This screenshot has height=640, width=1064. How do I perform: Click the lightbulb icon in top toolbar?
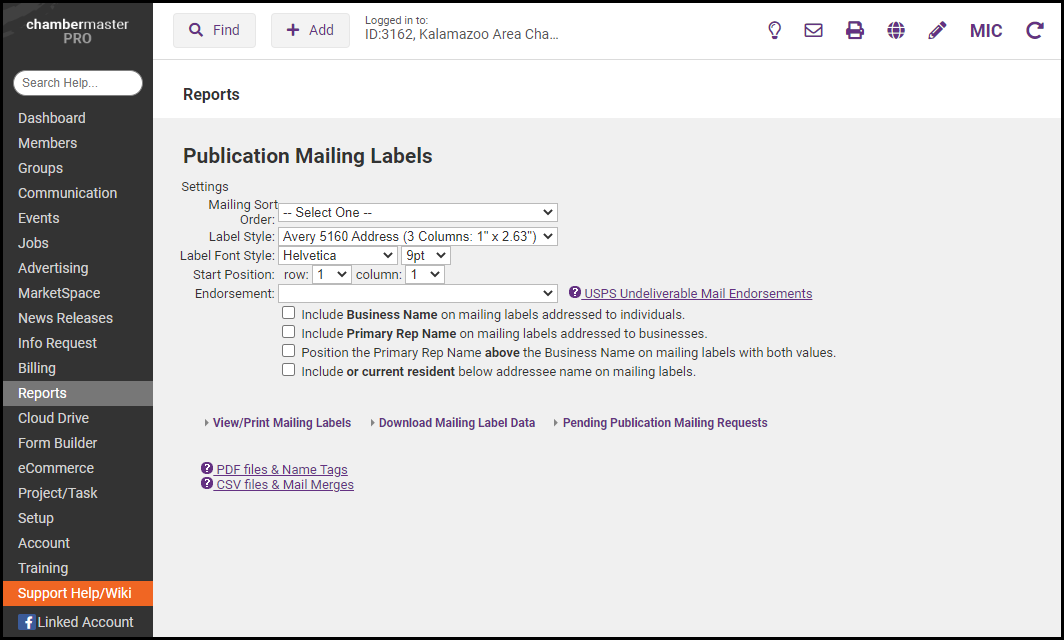coord(774,30)
